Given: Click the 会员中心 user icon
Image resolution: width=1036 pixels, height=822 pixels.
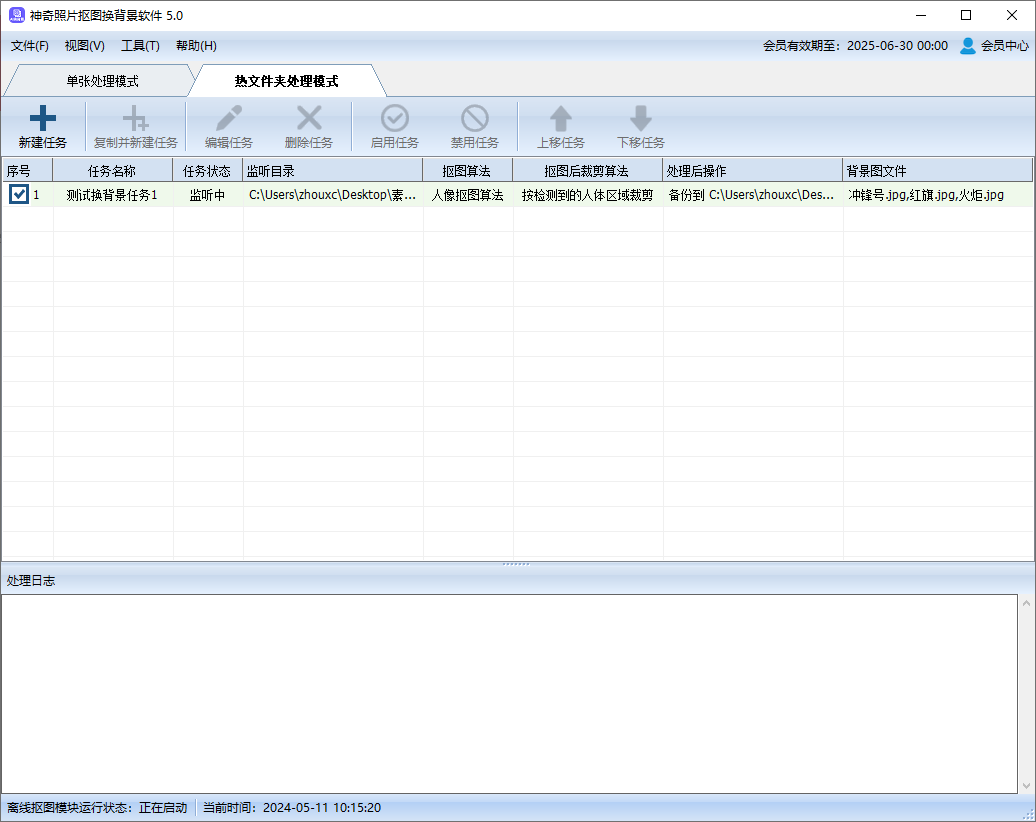Looking at the screenshot, I should pos(967,46).
